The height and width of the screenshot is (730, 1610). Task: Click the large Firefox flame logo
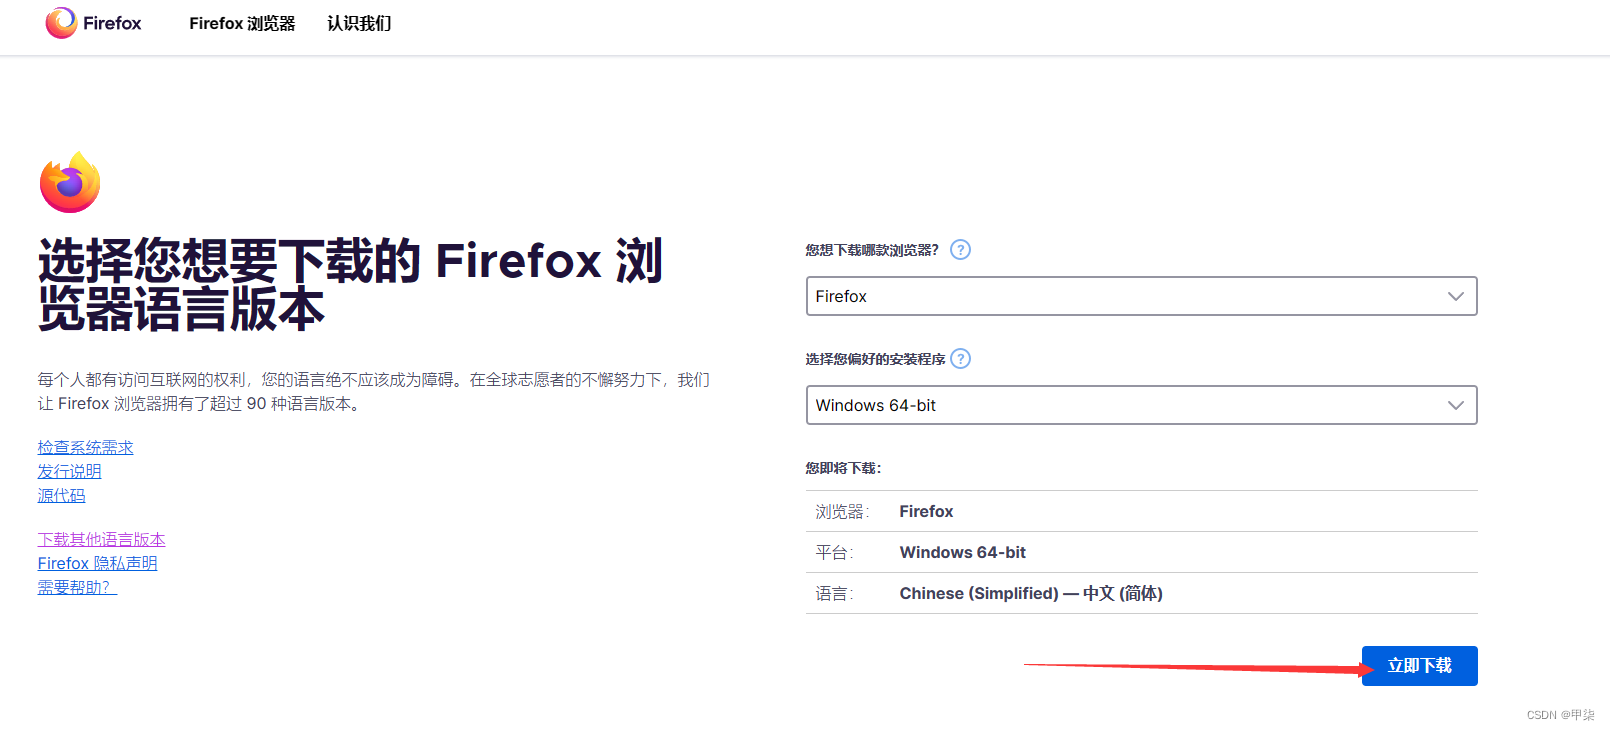point(70,182)
